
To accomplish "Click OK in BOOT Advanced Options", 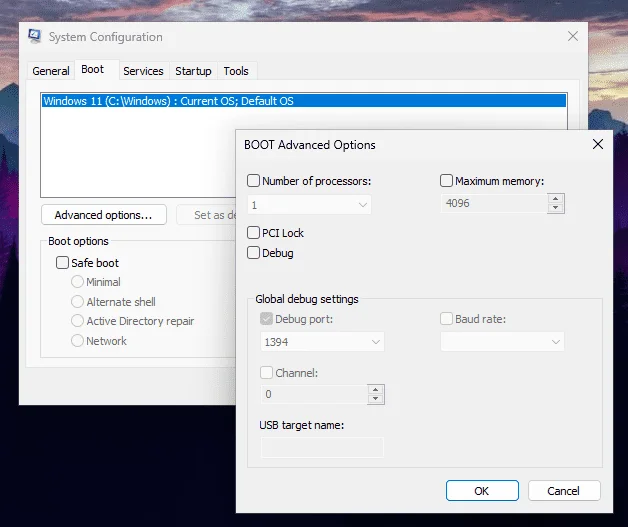I will [482, 491].
